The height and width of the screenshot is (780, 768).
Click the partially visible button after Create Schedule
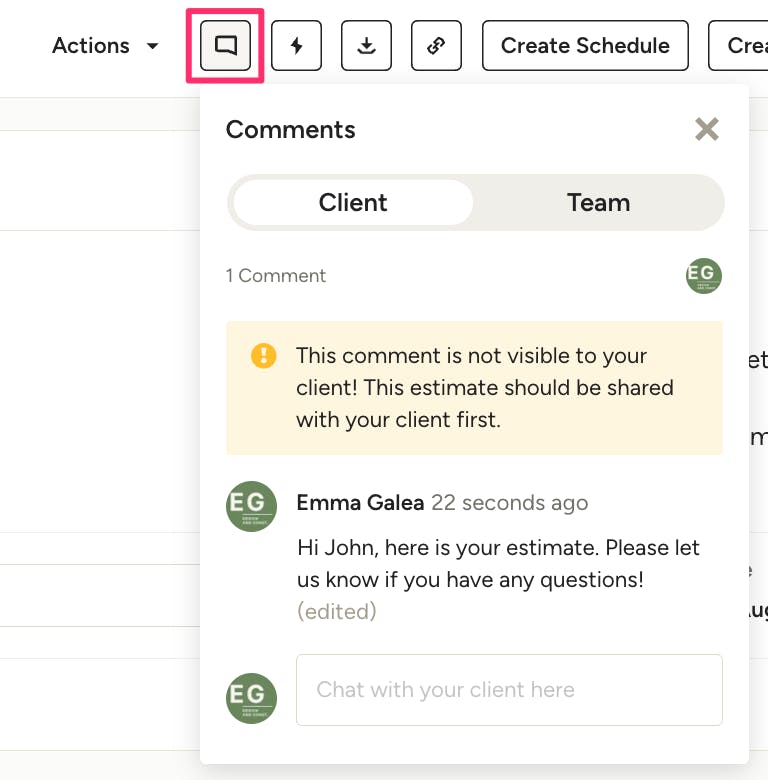(738, 46)
